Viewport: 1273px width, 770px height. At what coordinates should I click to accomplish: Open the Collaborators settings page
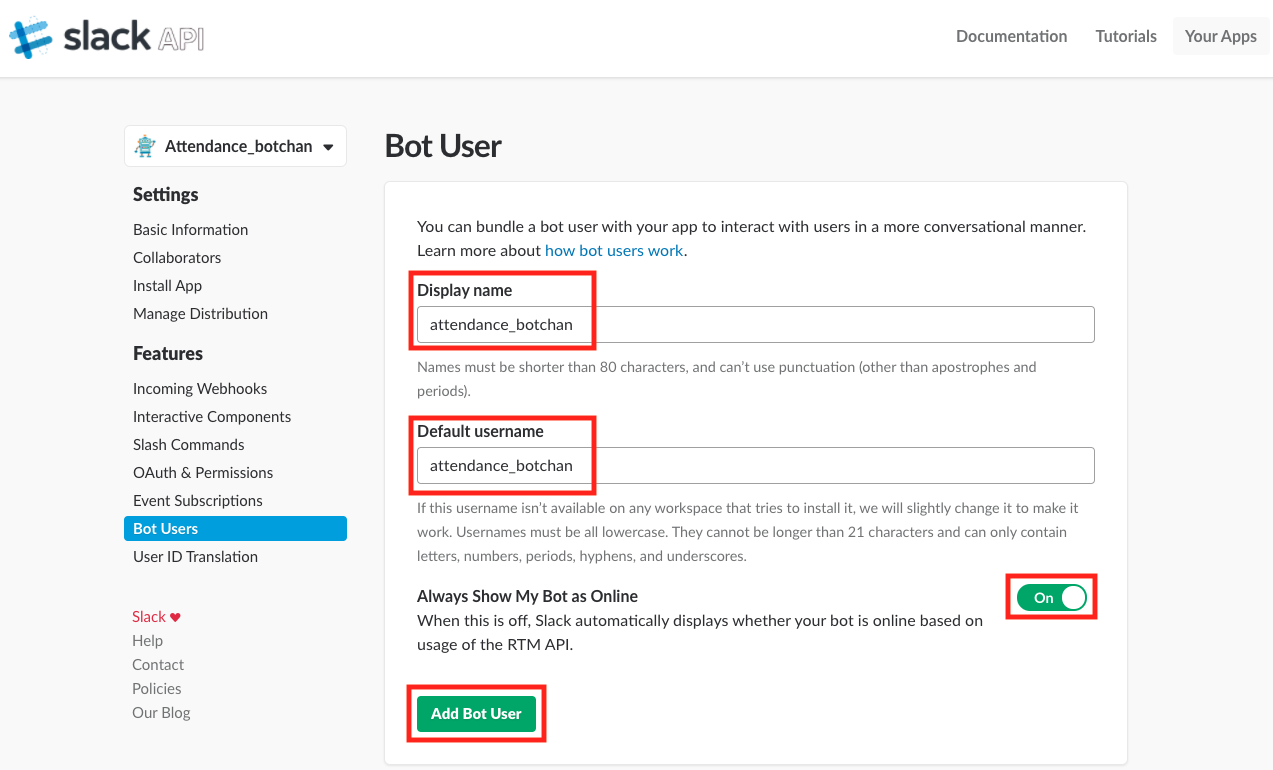pos(177,257)
